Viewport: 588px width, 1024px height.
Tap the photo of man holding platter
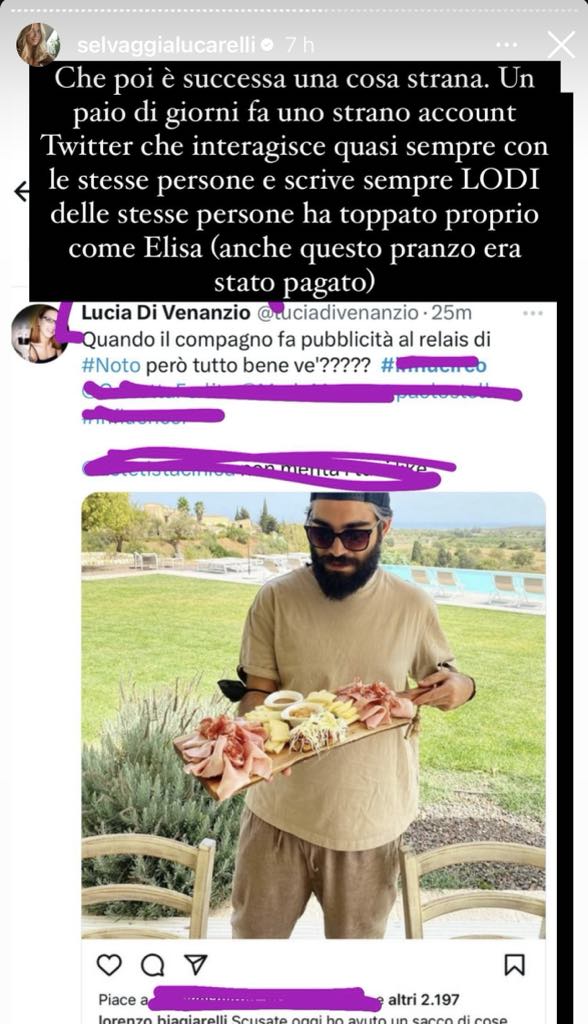pyautogui.click(x=314, y=715)
